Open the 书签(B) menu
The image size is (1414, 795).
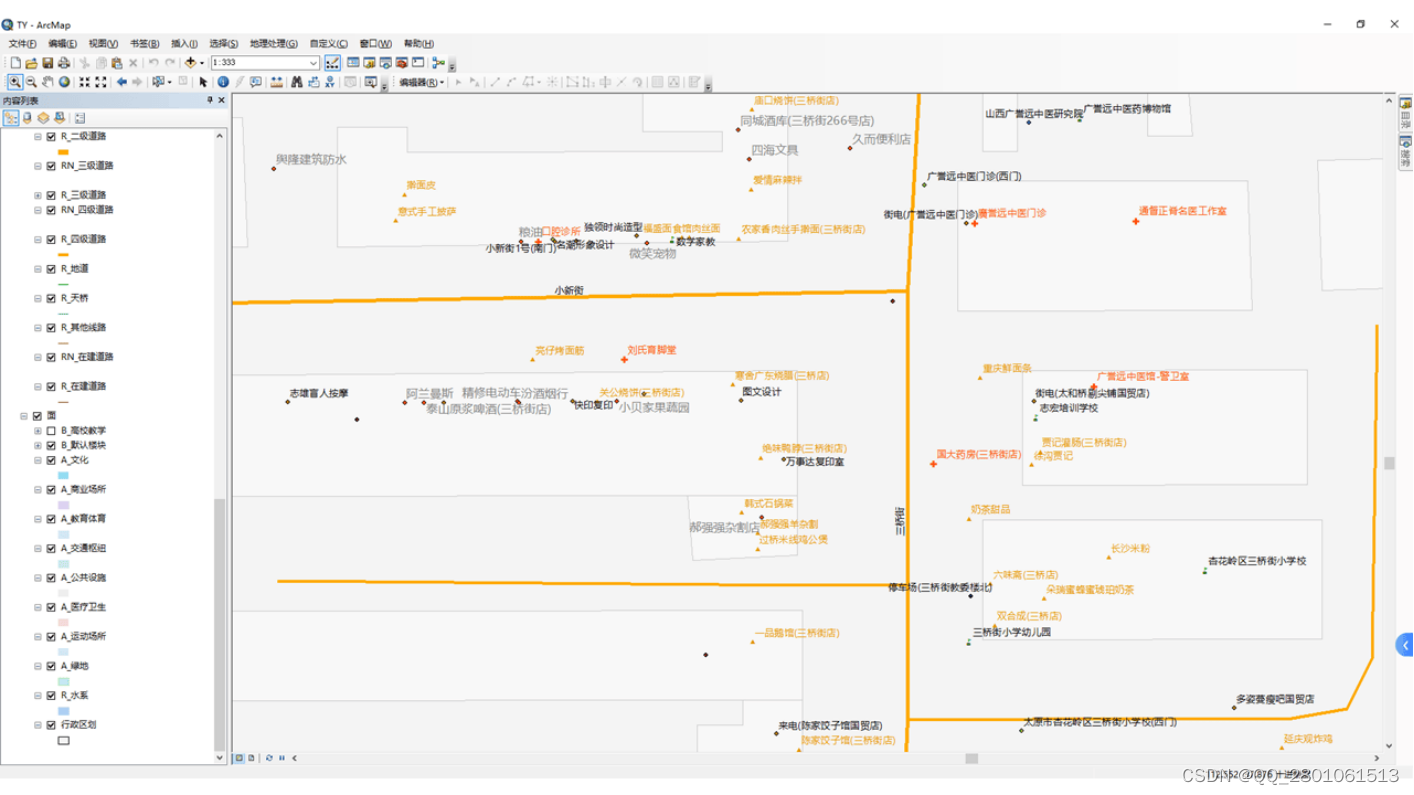click(x=144, y=44)
